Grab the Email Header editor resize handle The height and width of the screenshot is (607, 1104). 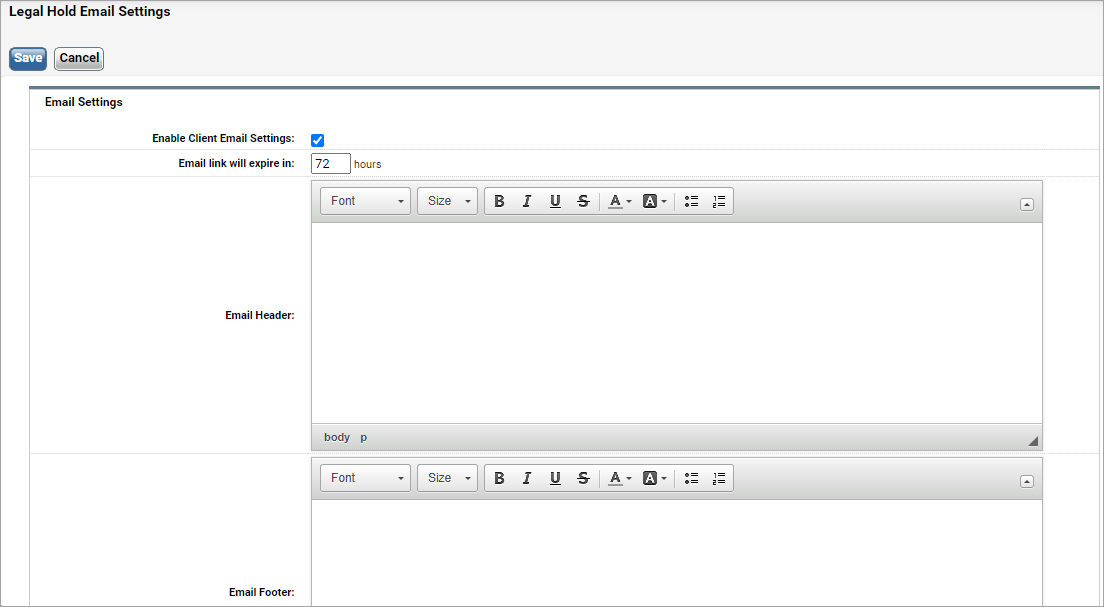click(1033, 442)
